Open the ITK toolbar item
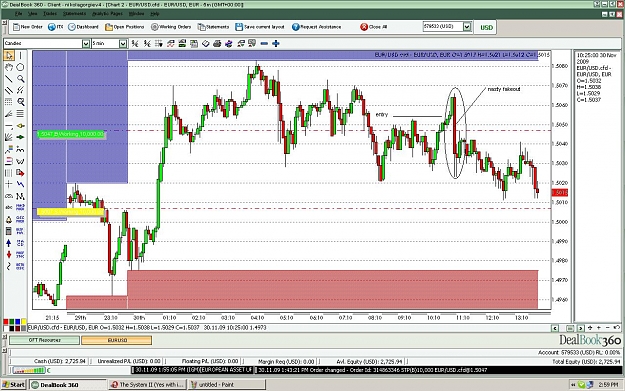This screenshot has width=625, height=391. click(55, 27)
